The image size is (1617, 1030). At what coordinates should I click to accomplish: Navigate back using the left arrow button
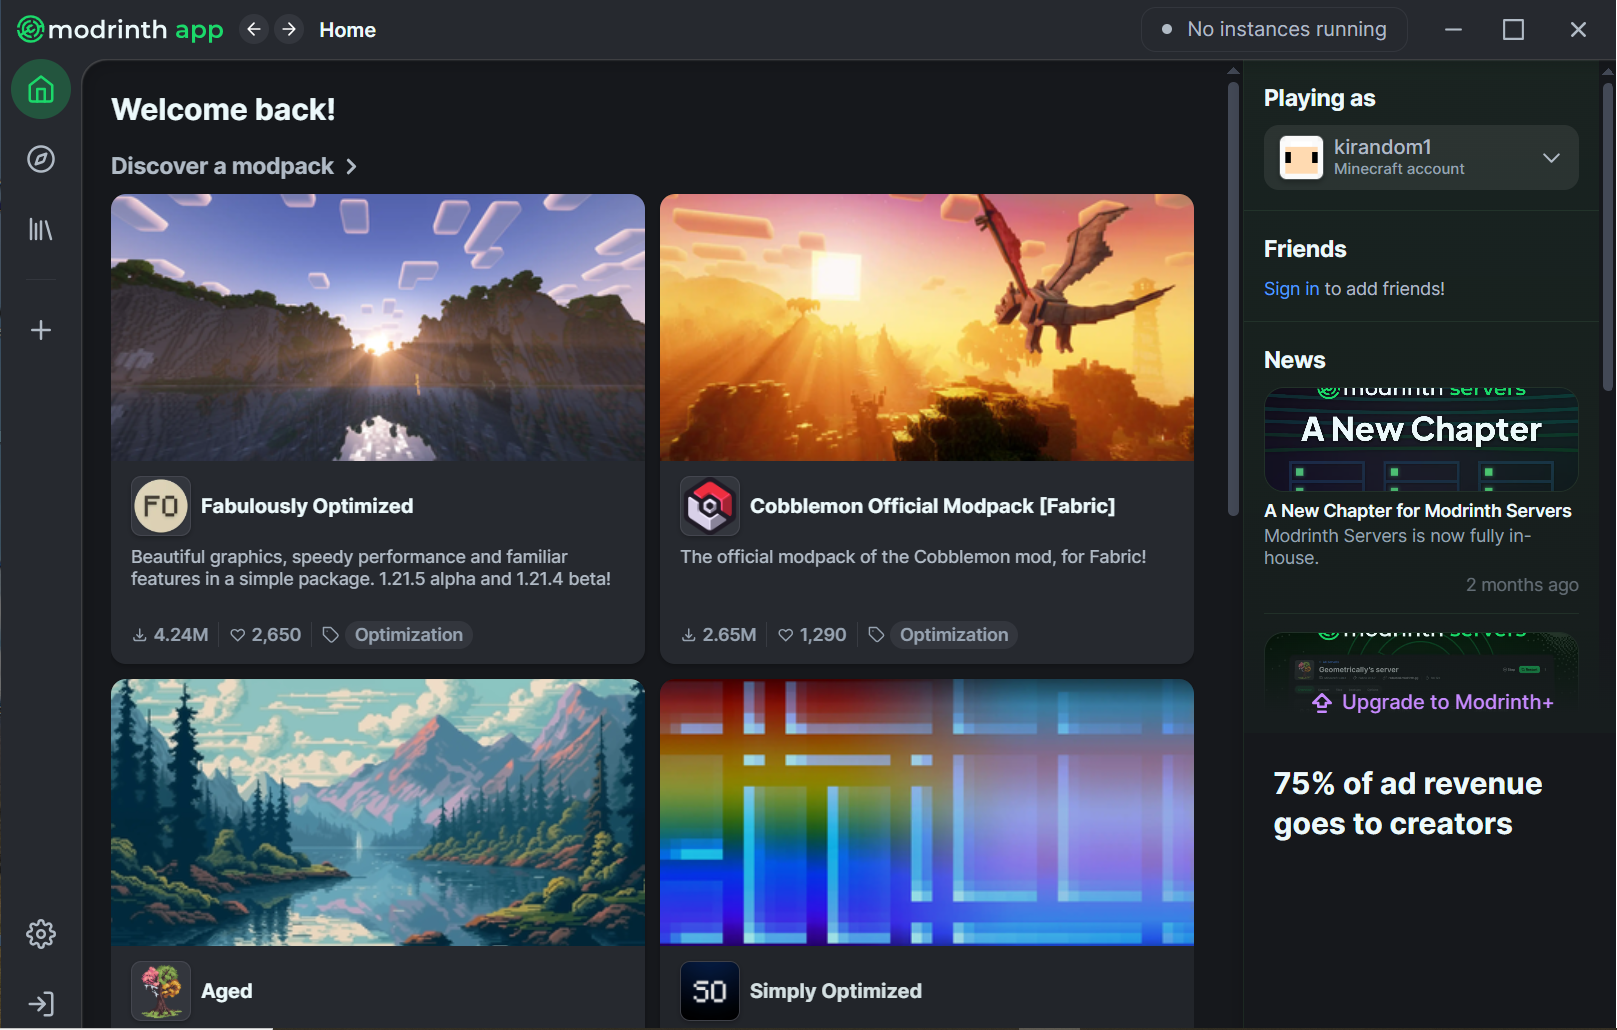click(254, 29)
